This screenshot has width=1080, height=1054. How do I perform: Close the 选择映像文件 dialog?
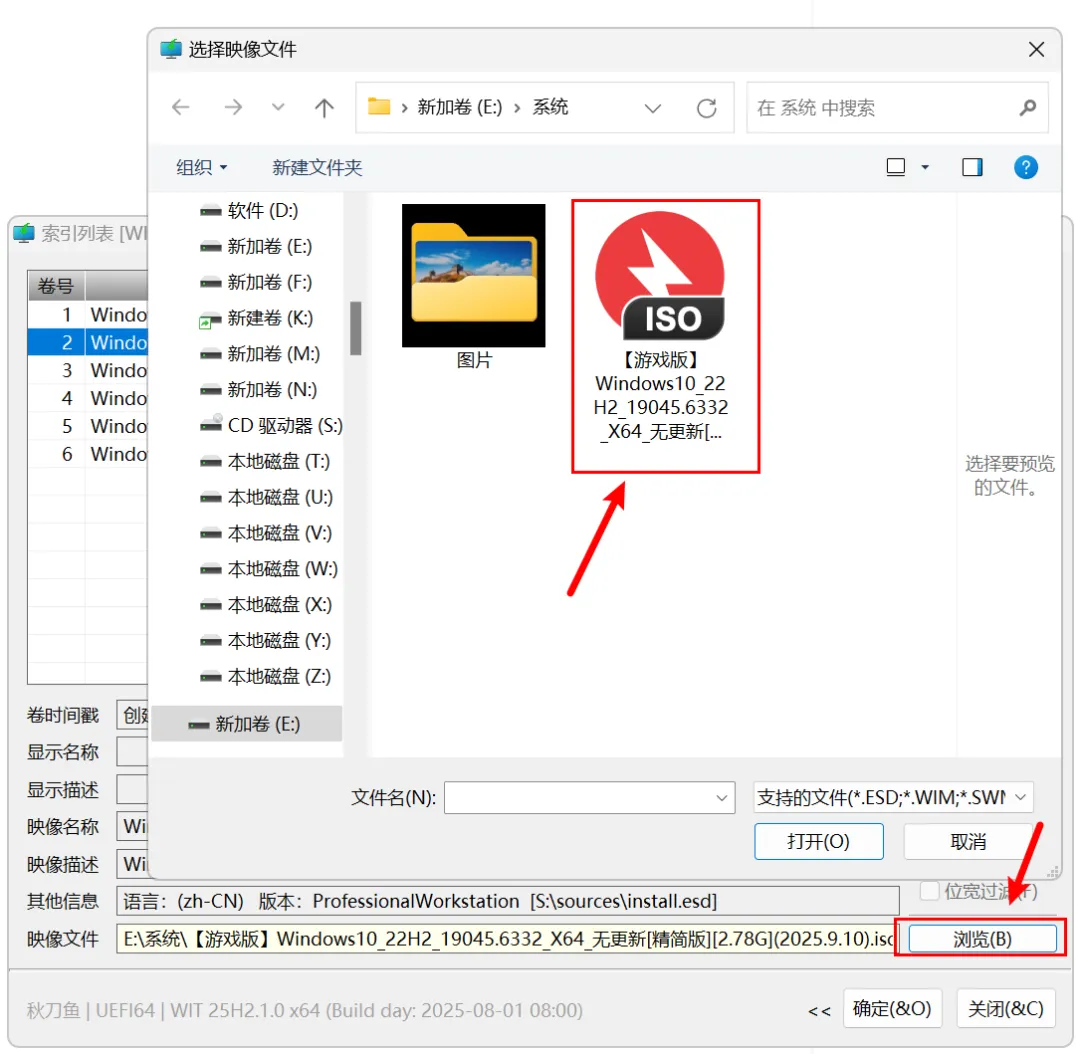[x=1036, y=50]
